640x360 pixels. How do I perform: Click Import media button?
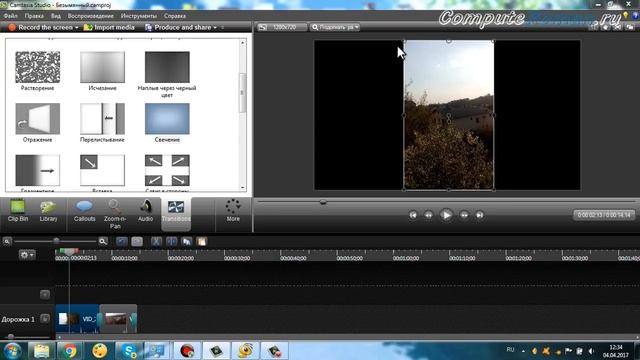[109, 27]
